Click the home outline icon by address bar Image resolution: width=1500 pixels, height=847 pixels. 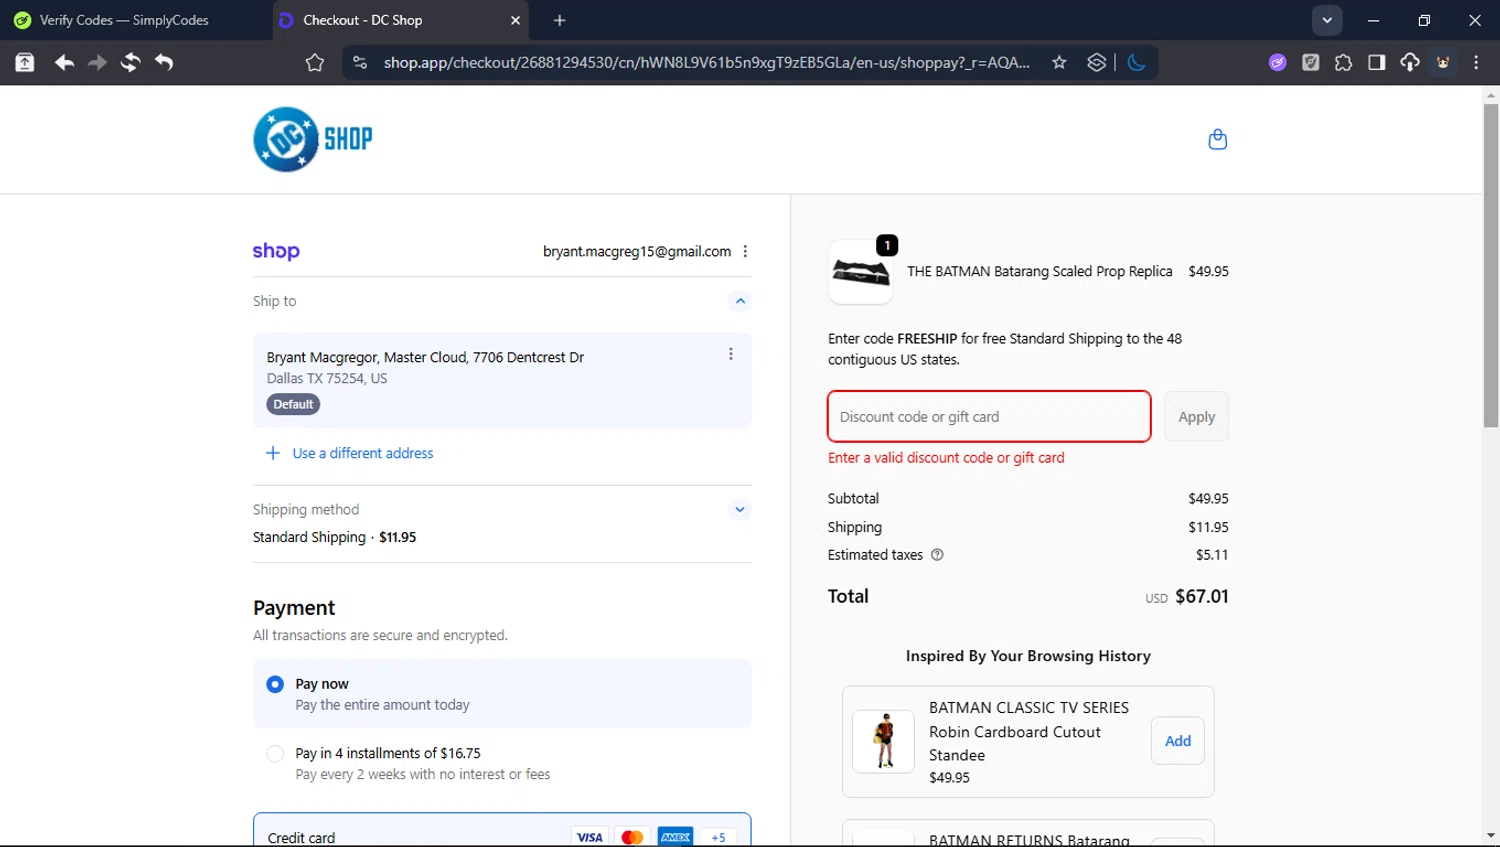(315, 62)
